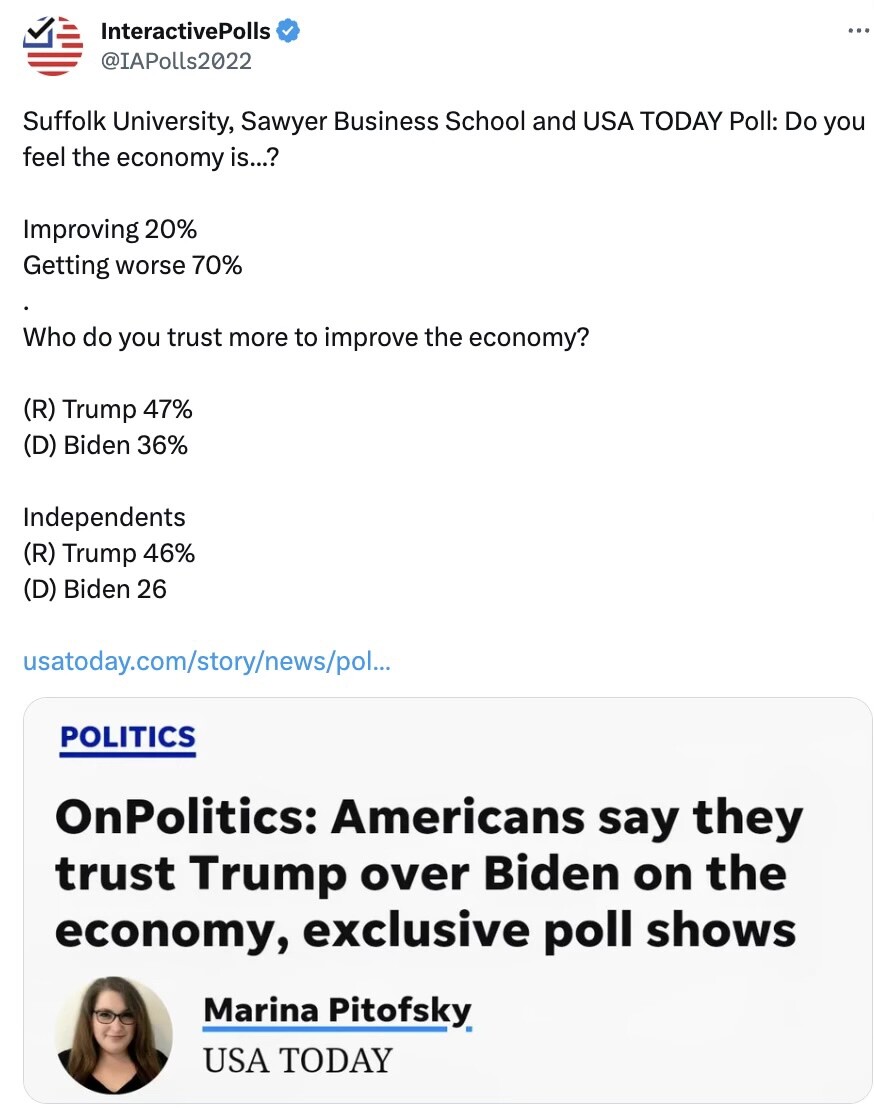Click the '(R) Trump 47%' line
874x1116 pixels.
click(x=107, y=409)
